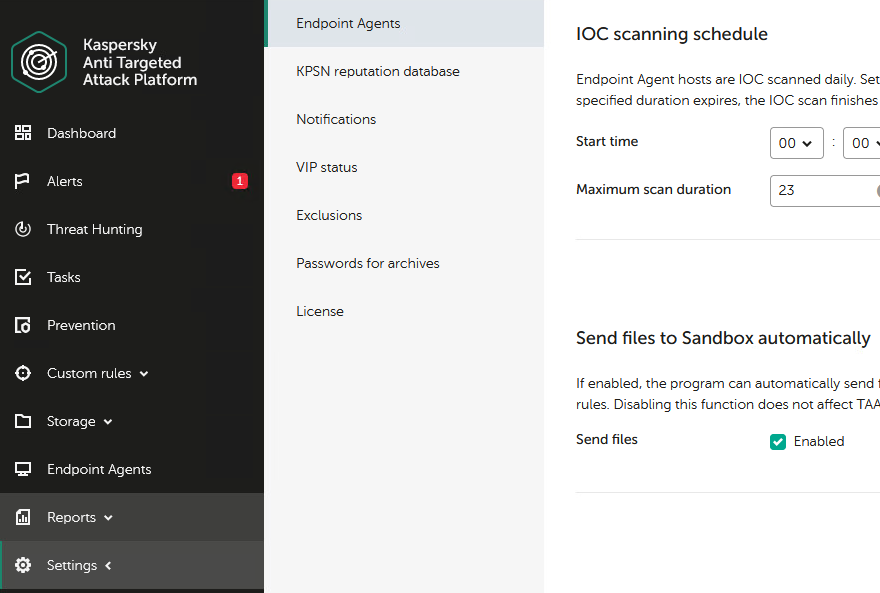880x593 pixels.
Task: Collapse the Settings menu chevron
Action: click(x=108, y=566)
